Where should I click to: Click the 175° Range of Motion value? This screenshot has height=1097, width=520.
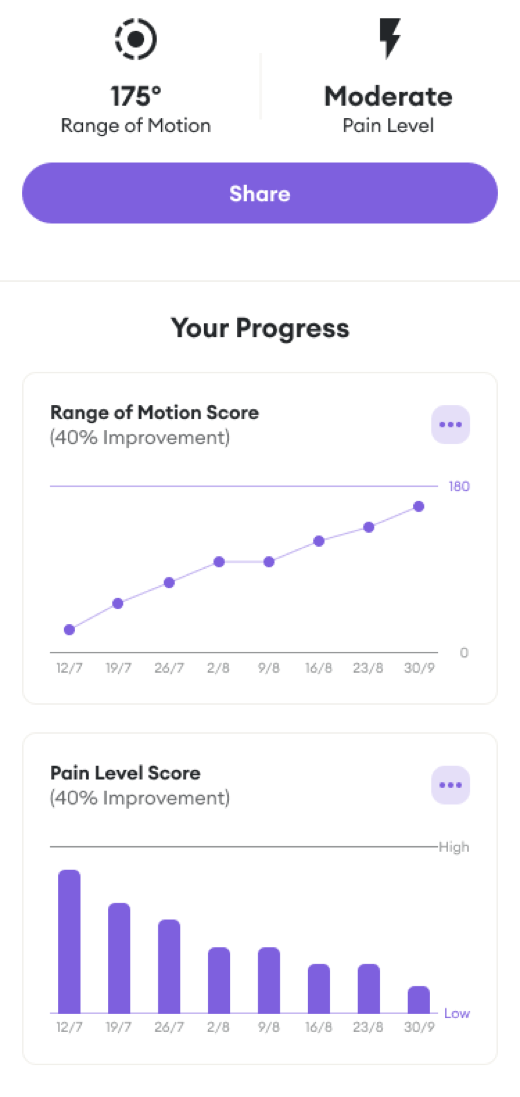coord(136,96)
